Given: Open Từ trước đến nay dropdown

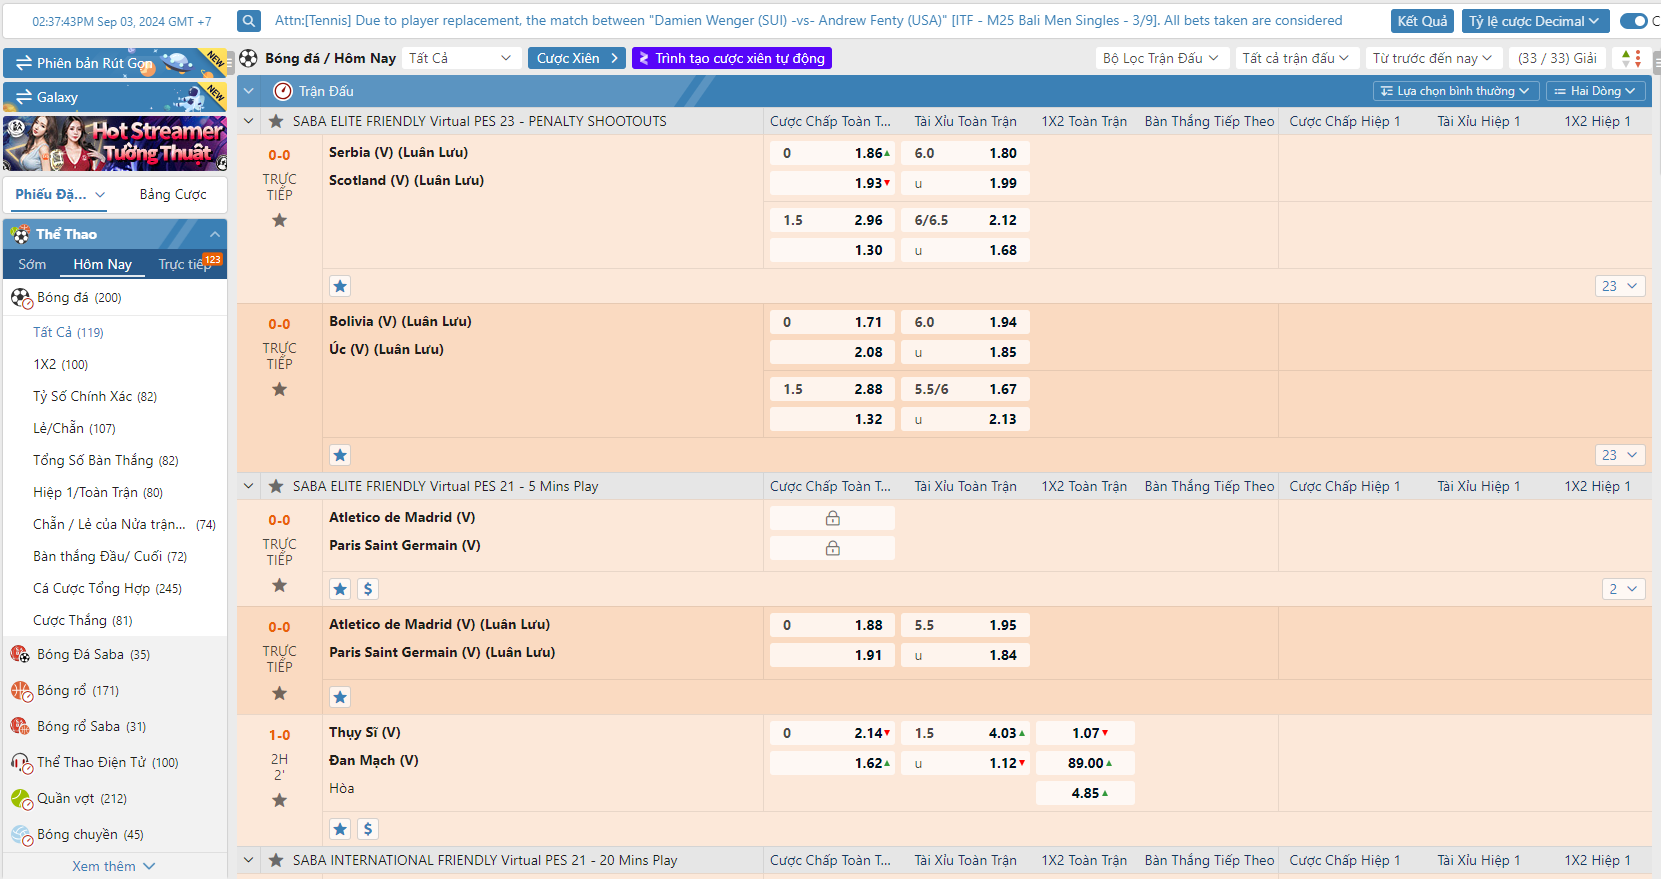Looking at the screenshot, I should pyautogui.click(x=1433, y=58).
